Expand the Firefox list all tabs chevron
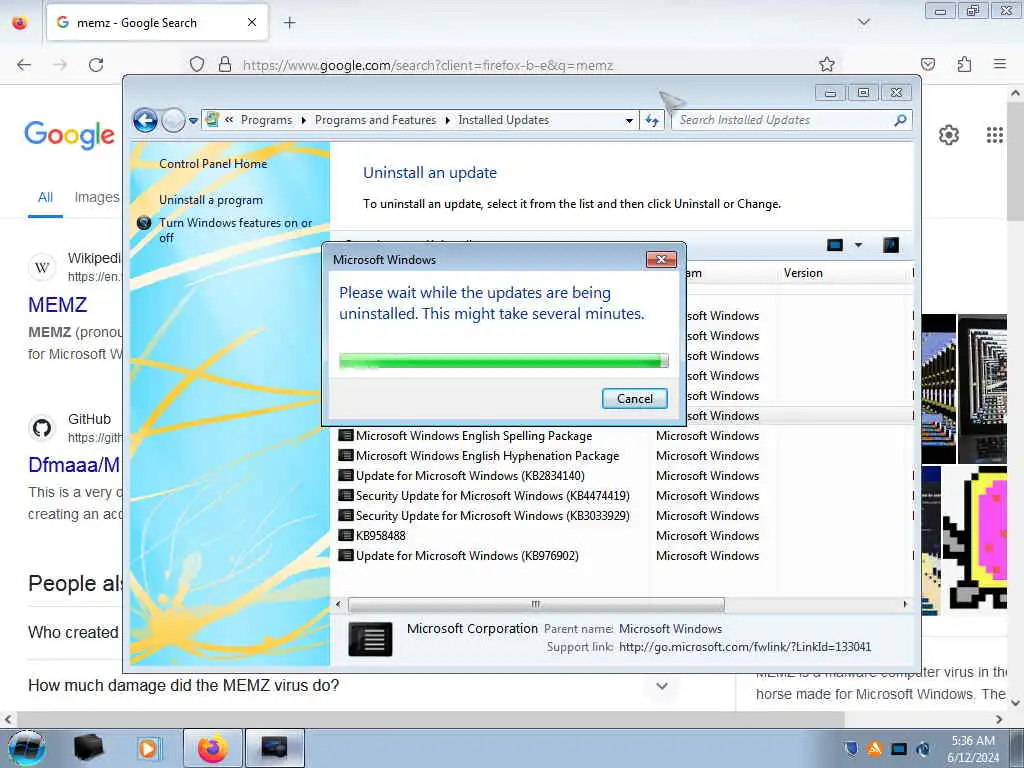The image size is (1024, 768). [864, 22]
